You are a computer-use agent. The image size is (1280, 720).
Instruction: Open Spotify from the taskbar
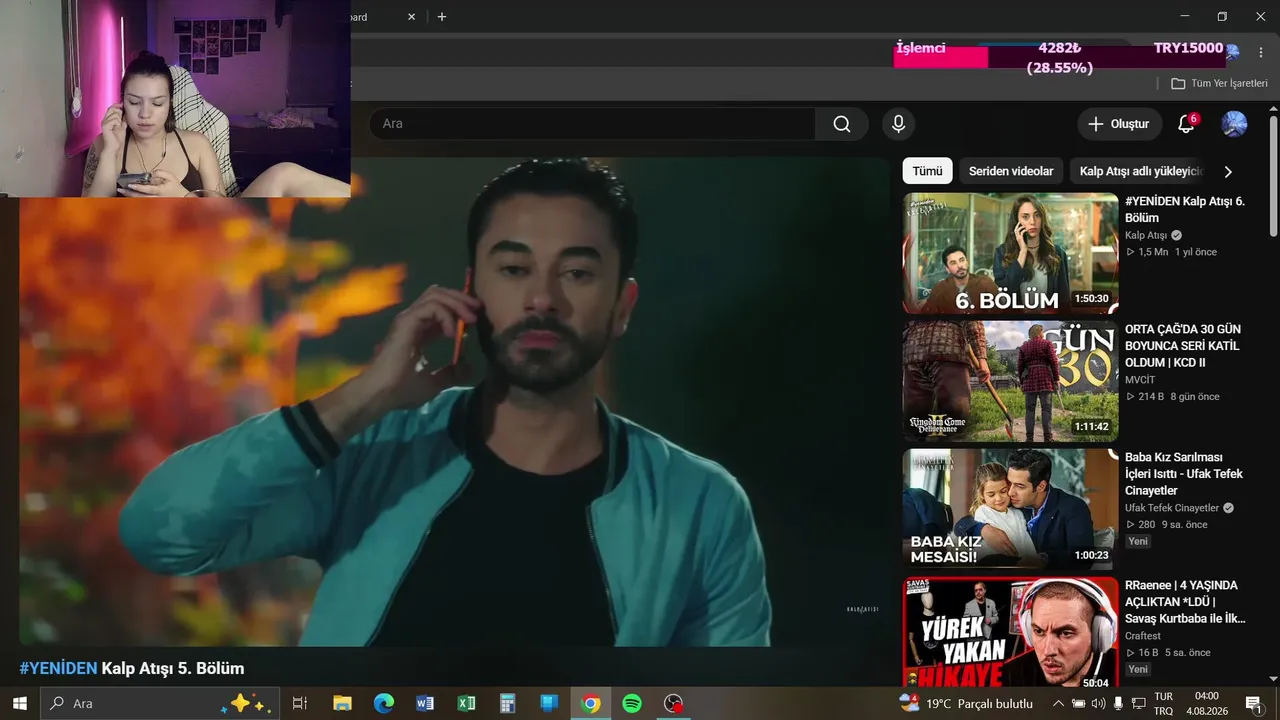click(x=632, y=703)
